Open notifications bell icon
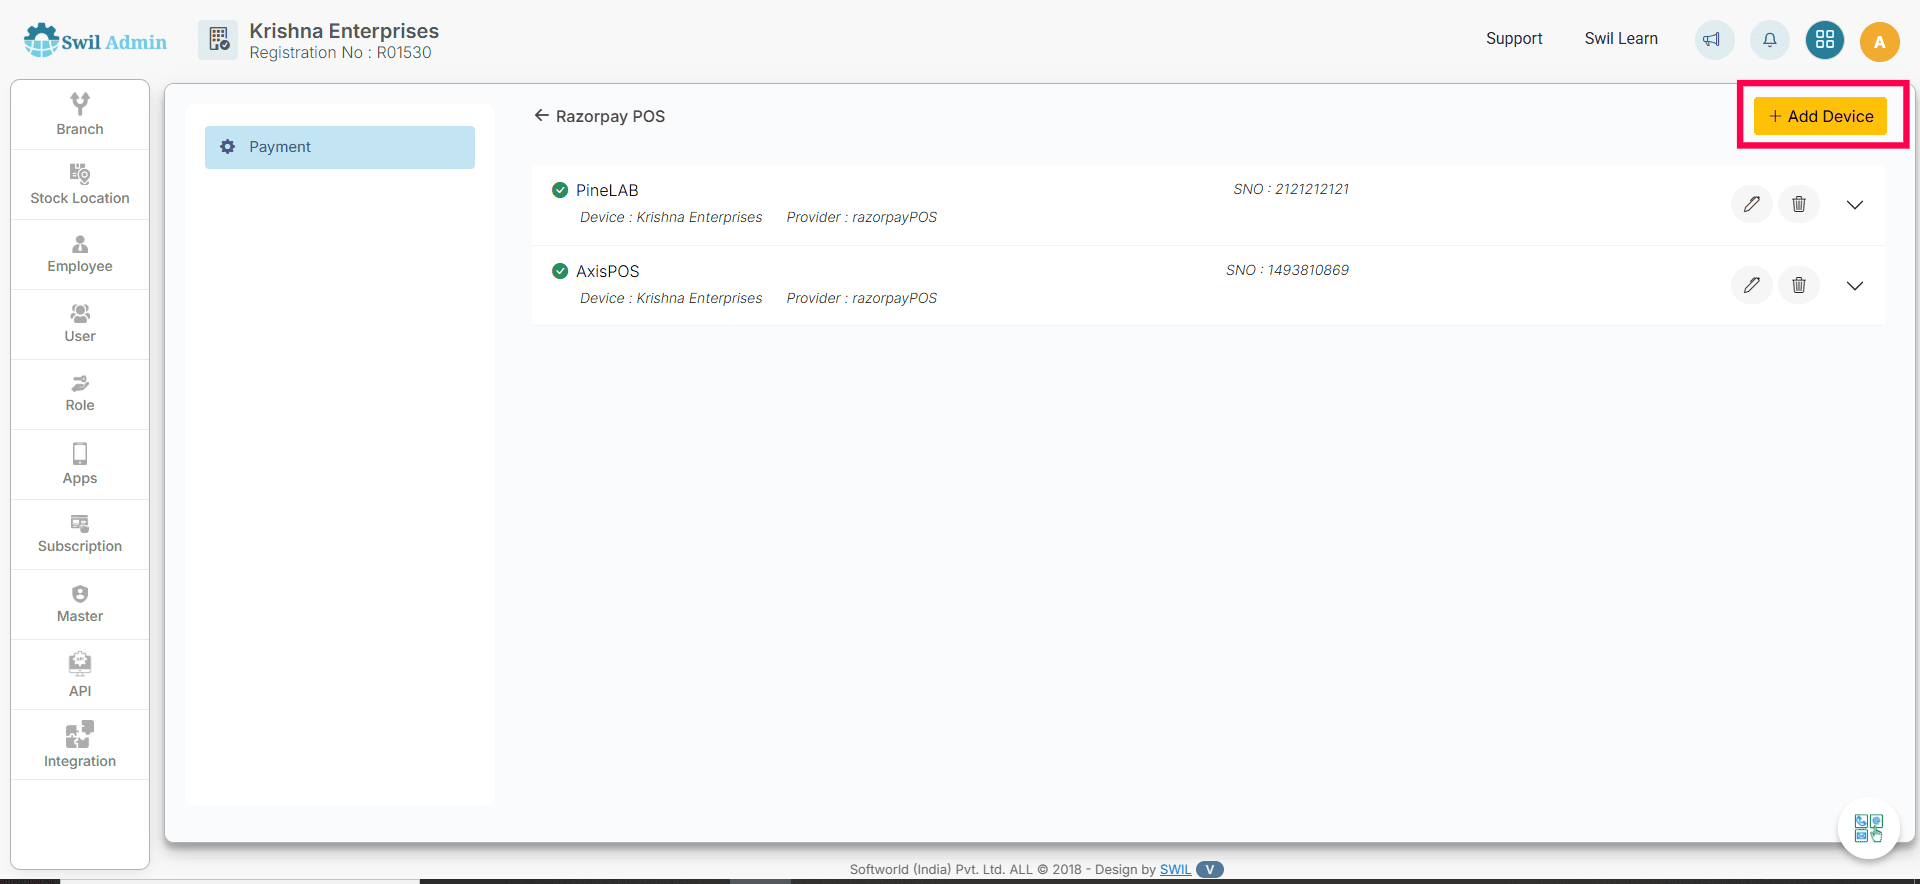This screenshot has height=884, width=1920. coord(1770,40)
